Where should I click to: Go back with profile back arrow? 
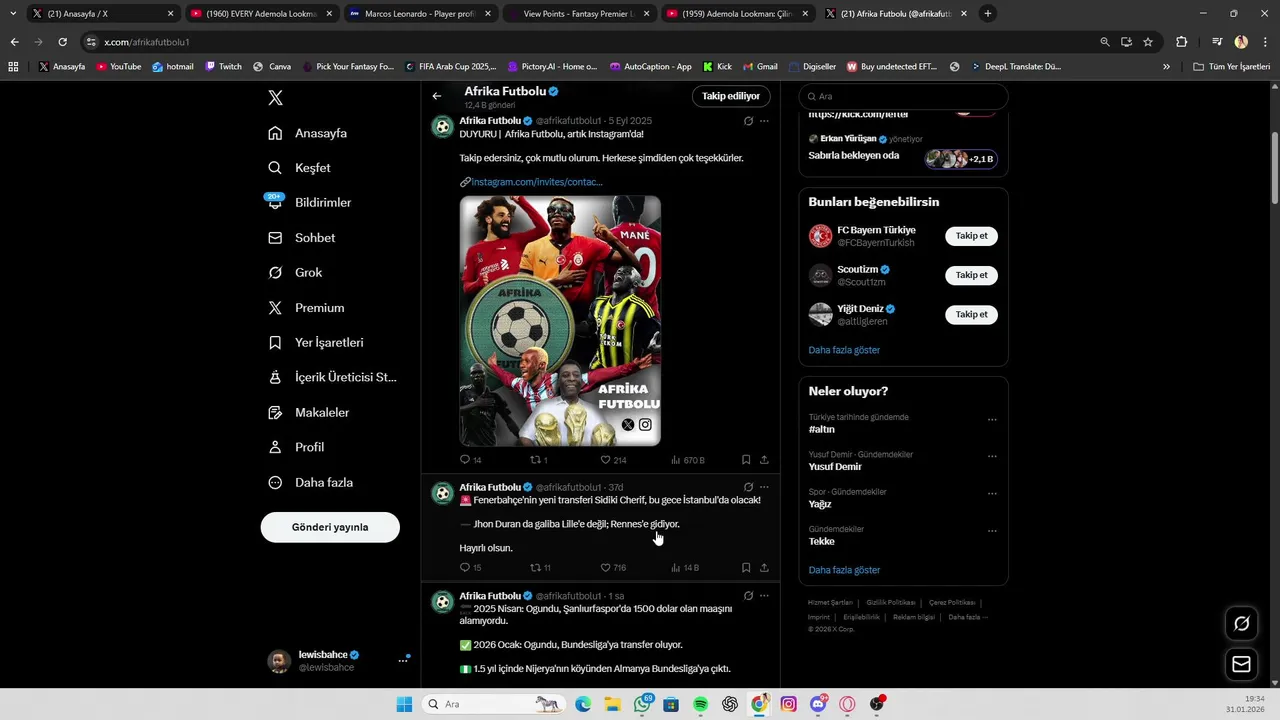click(x=437, y=96)
